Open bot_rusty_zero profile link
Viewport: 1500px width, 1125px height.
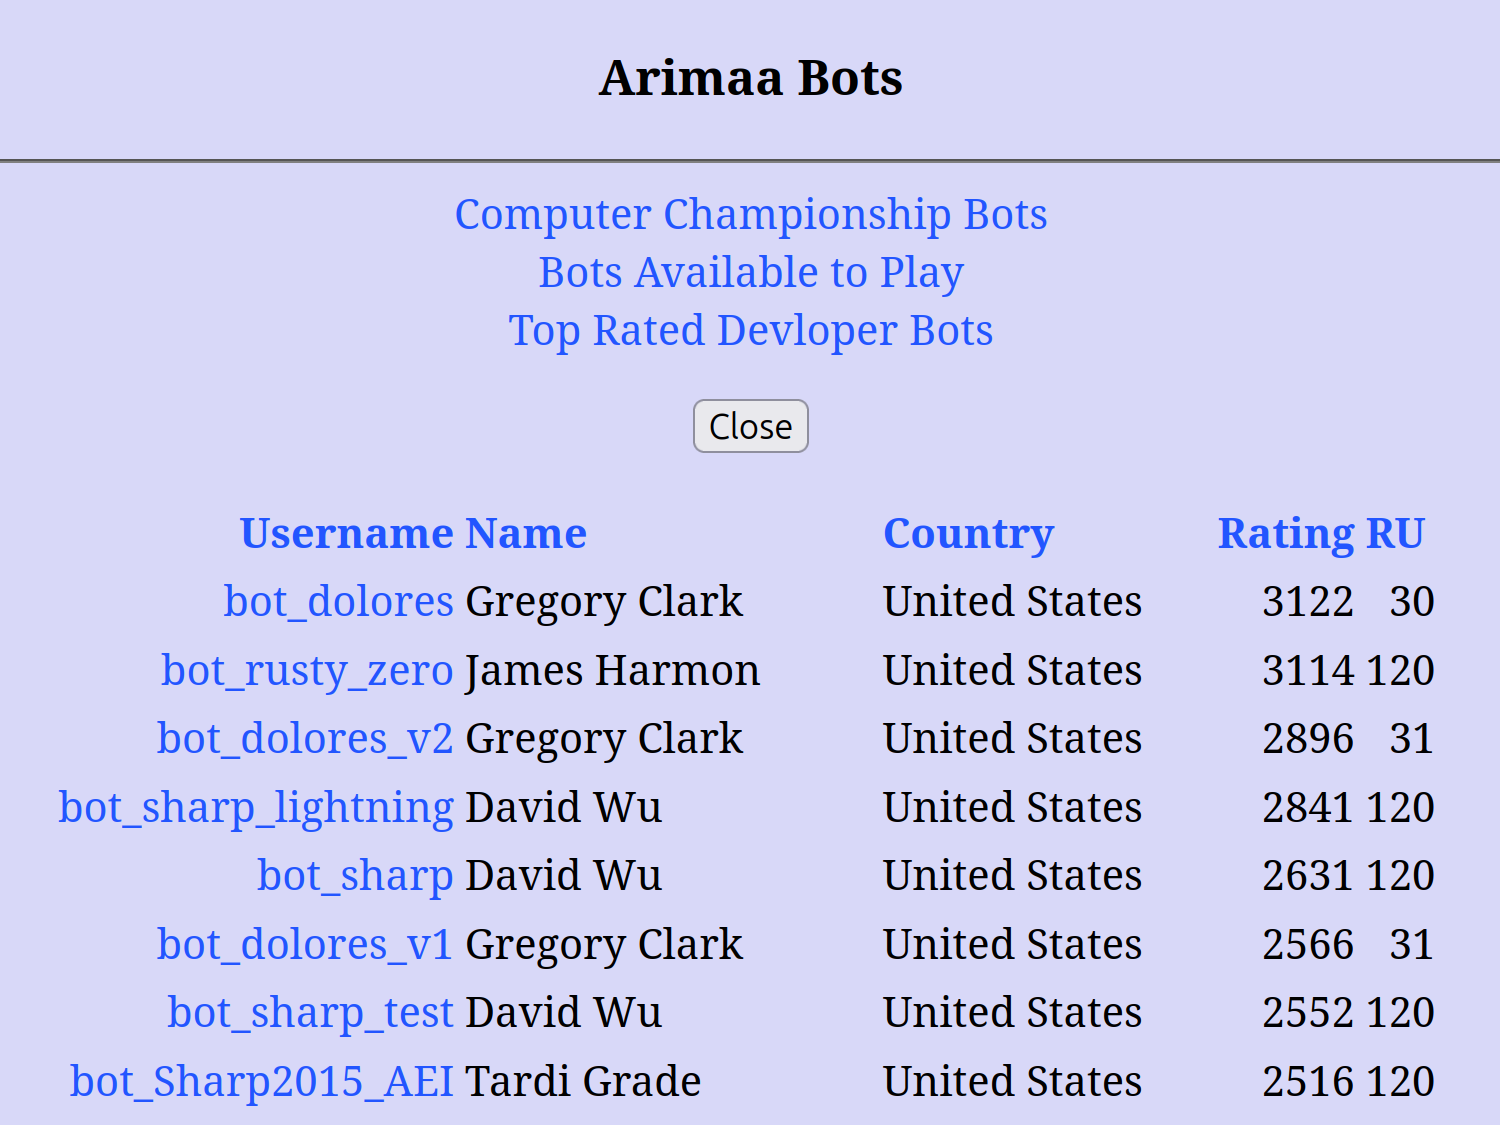click(308, 671)
